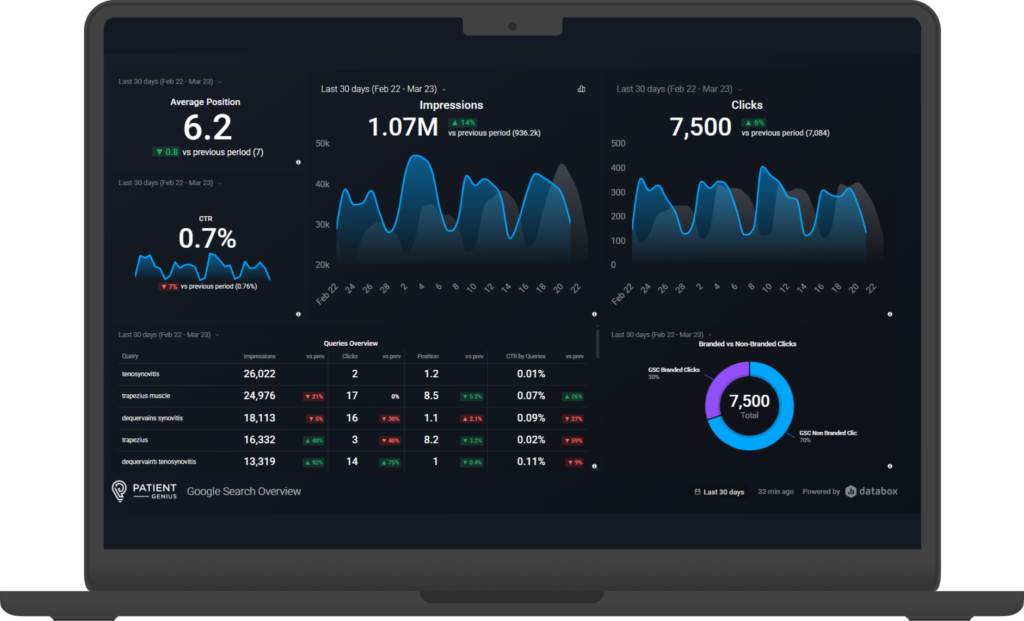Screen dimensions: 1024x621
Task: Open the date range dropdown above Queries Overview
Action: [218, 334]
